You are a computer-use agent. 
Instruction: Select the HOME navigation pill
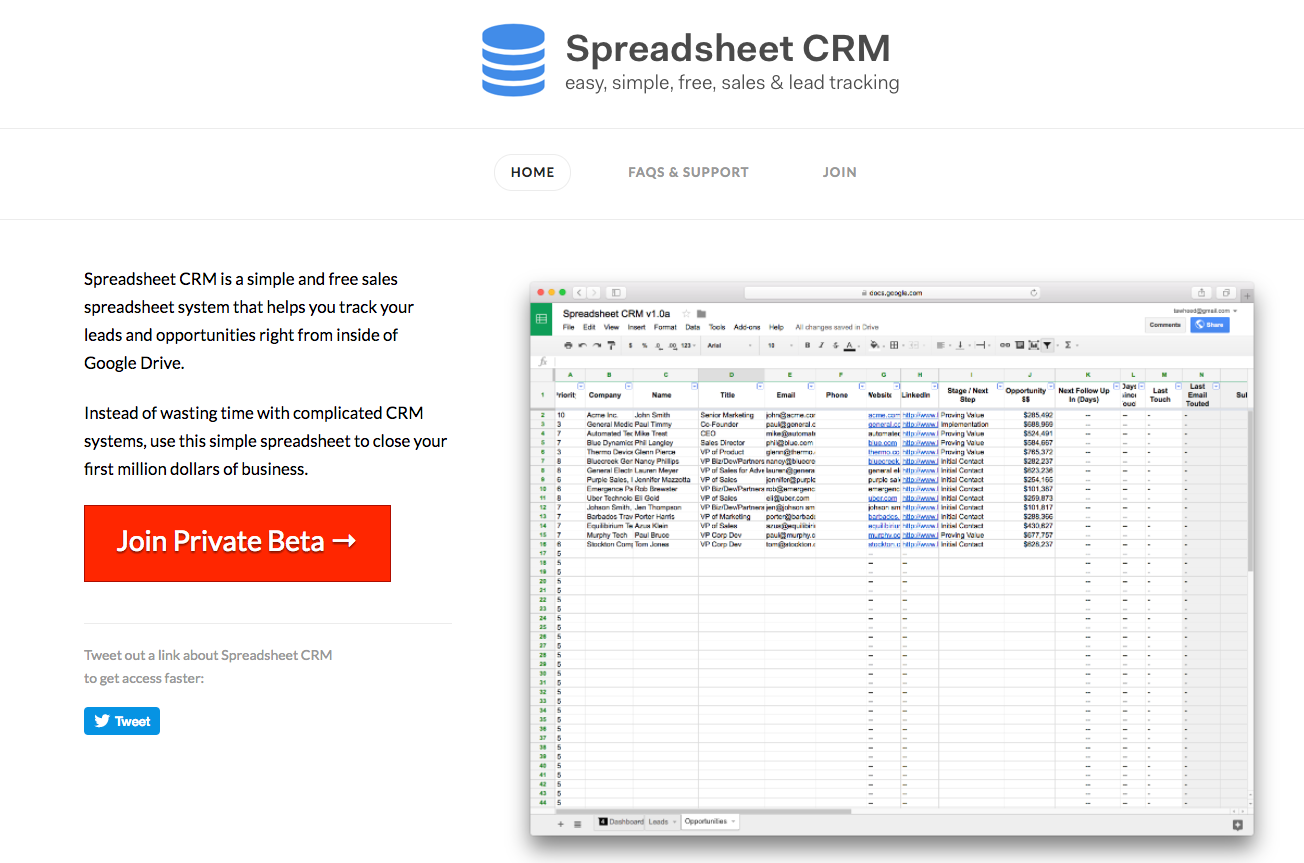click(532, 172)
